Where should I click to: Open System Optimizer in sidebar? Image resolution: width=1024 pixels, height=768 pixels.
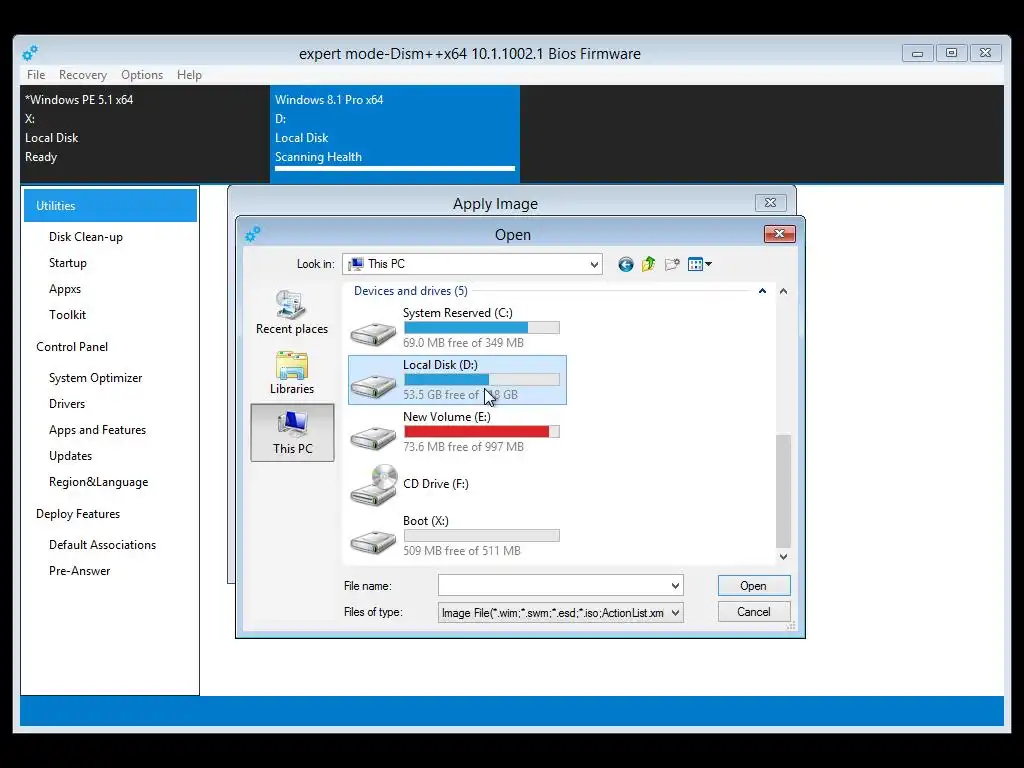(x=95, y=377)
